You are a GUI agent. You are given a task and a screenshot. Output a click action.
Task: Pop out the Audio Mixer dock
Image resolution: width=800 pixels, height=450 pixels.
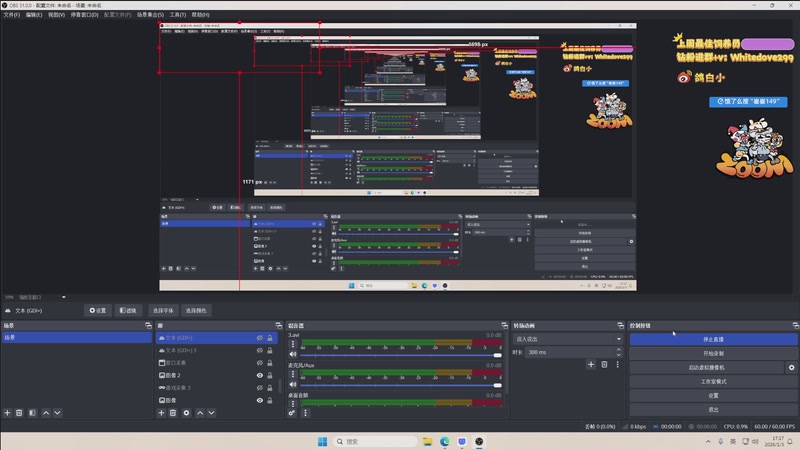tap(504, 326)
